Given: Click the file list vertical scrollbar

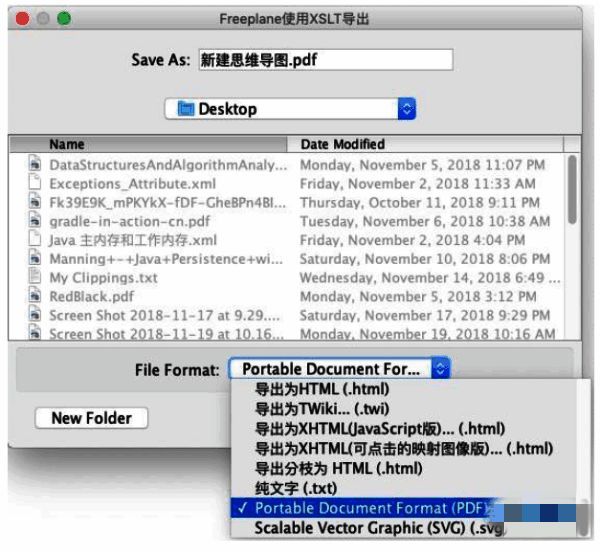Looking at the screenshot, I should click(572, 190).
